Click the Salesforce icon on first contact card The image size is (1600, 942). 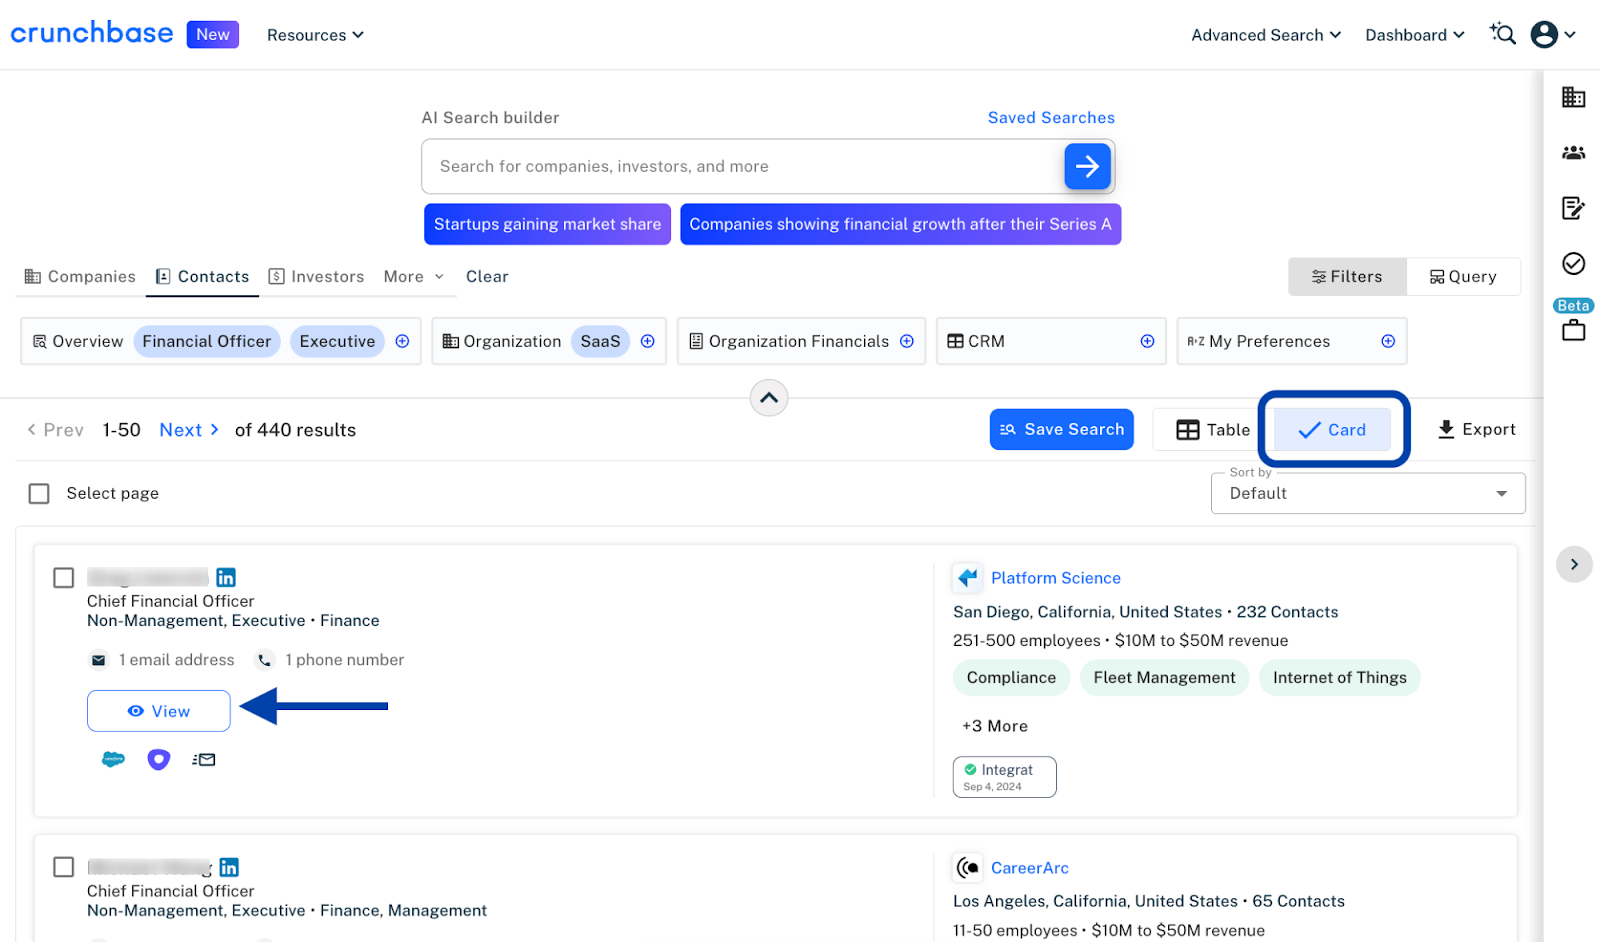[x=113, y=760]
